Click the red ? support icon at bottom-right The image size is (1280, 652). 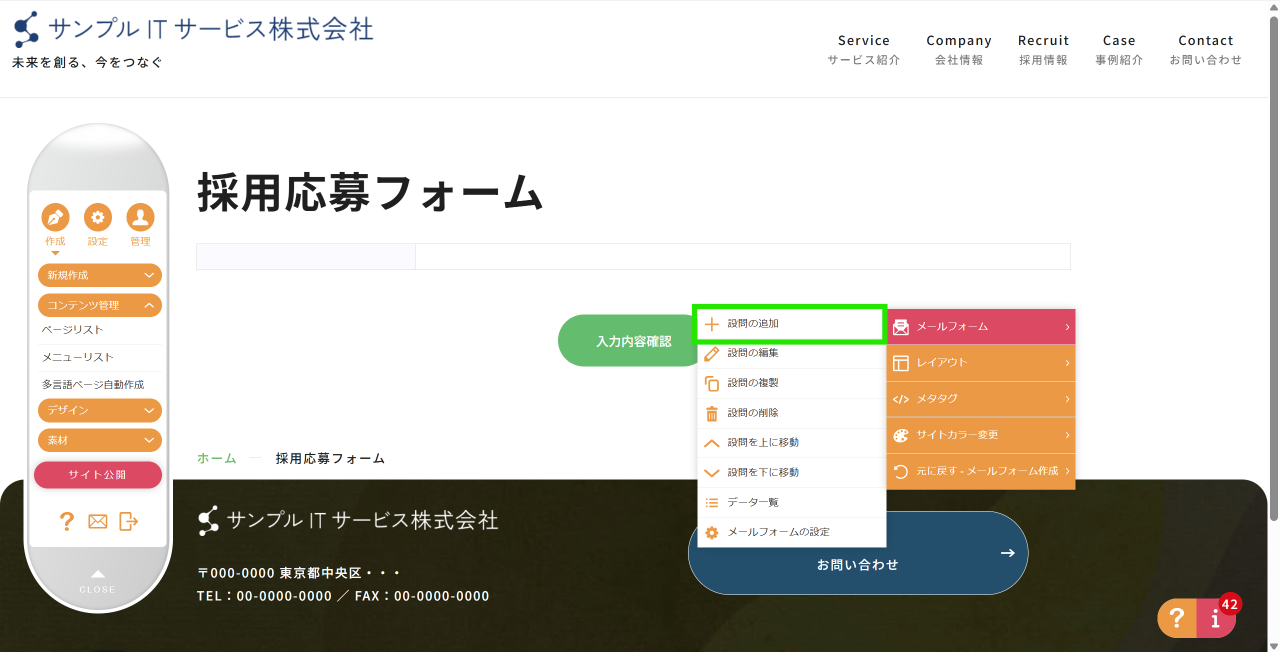pos(1177,618)
